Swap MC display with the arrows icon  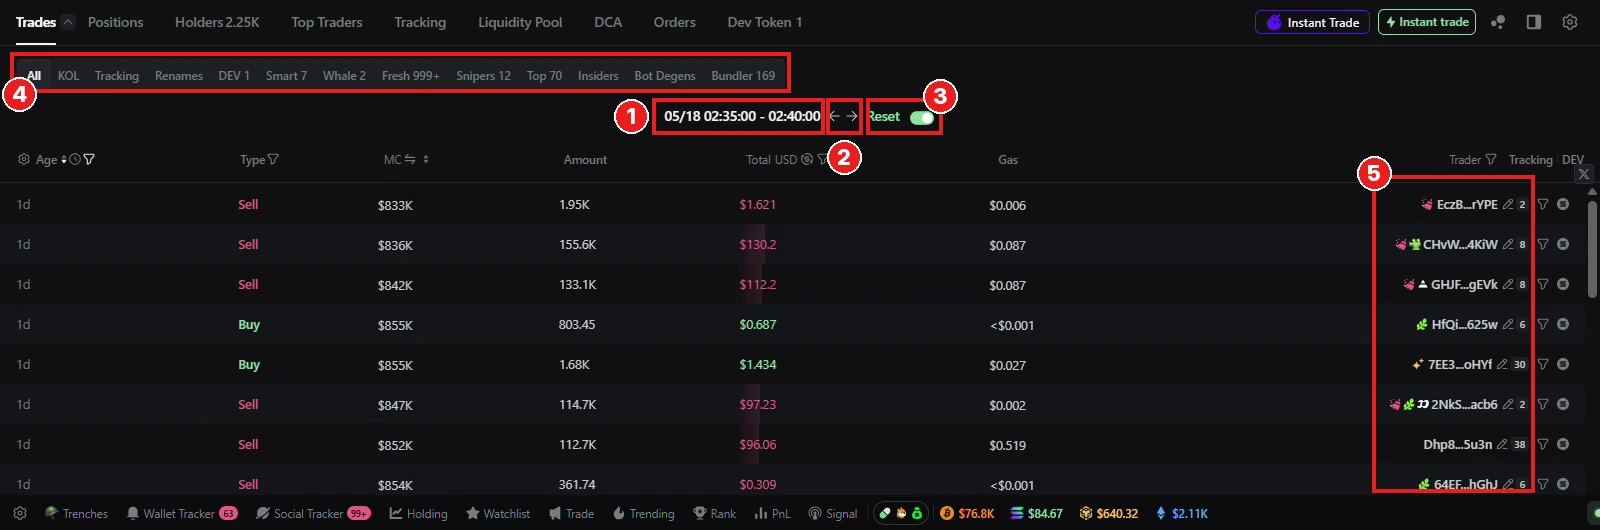410,159
